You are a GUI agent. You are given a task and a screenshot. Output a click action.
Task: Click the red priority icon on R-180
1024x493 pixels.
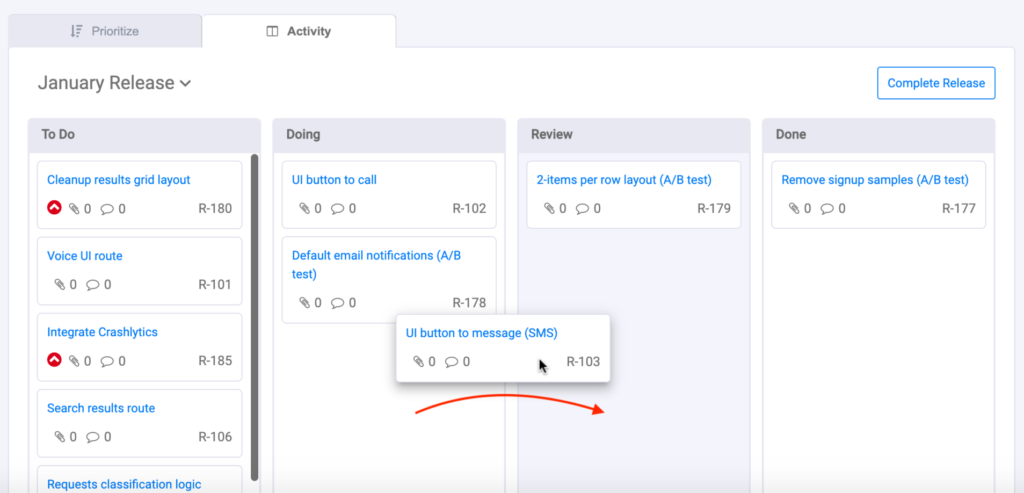click(54, 208)
